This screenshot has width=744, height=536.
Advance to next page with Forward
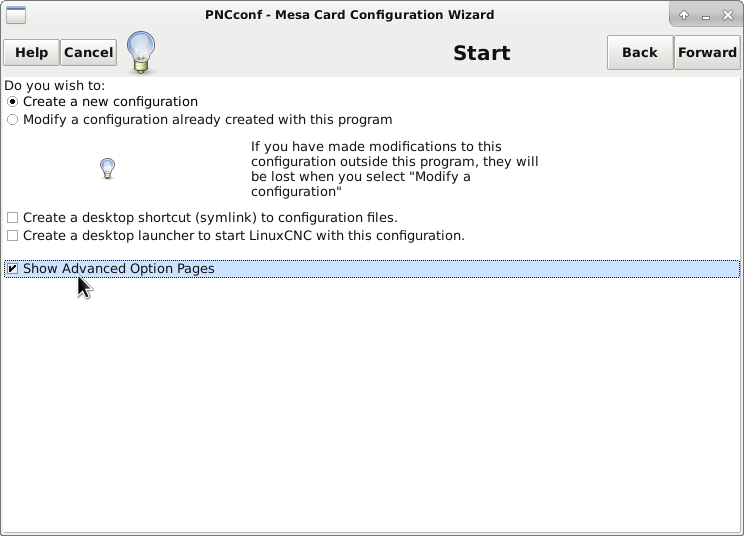707,53
